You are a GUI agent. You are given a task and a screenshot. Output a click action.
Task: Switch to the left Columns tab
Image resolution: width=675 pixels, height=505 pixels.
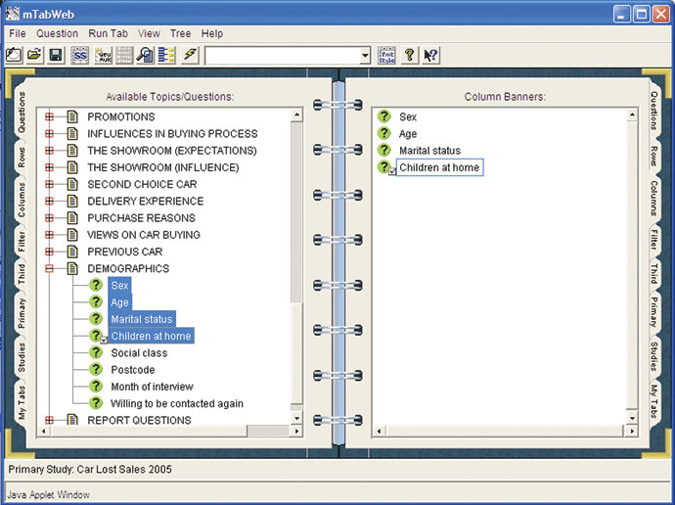pos(21,200)
